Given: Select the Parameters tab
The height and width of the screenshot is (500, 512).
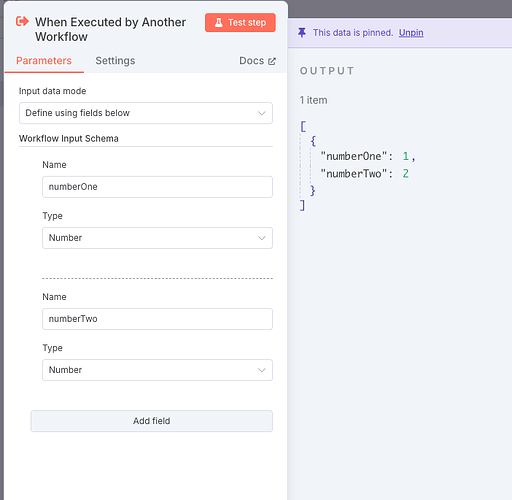Looking at the screenshot, I should tap(44, 61).
